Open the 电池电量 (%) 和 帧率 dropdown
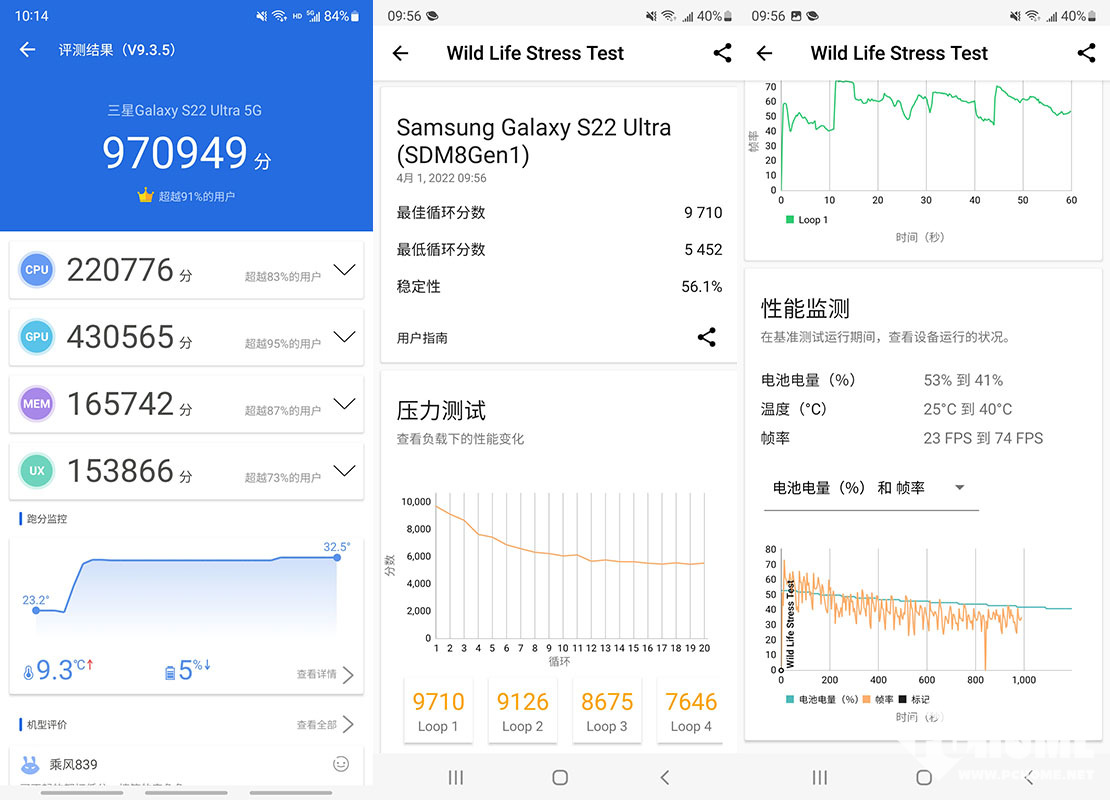Screen dimensions: 1110x800 tap(871, 488)
